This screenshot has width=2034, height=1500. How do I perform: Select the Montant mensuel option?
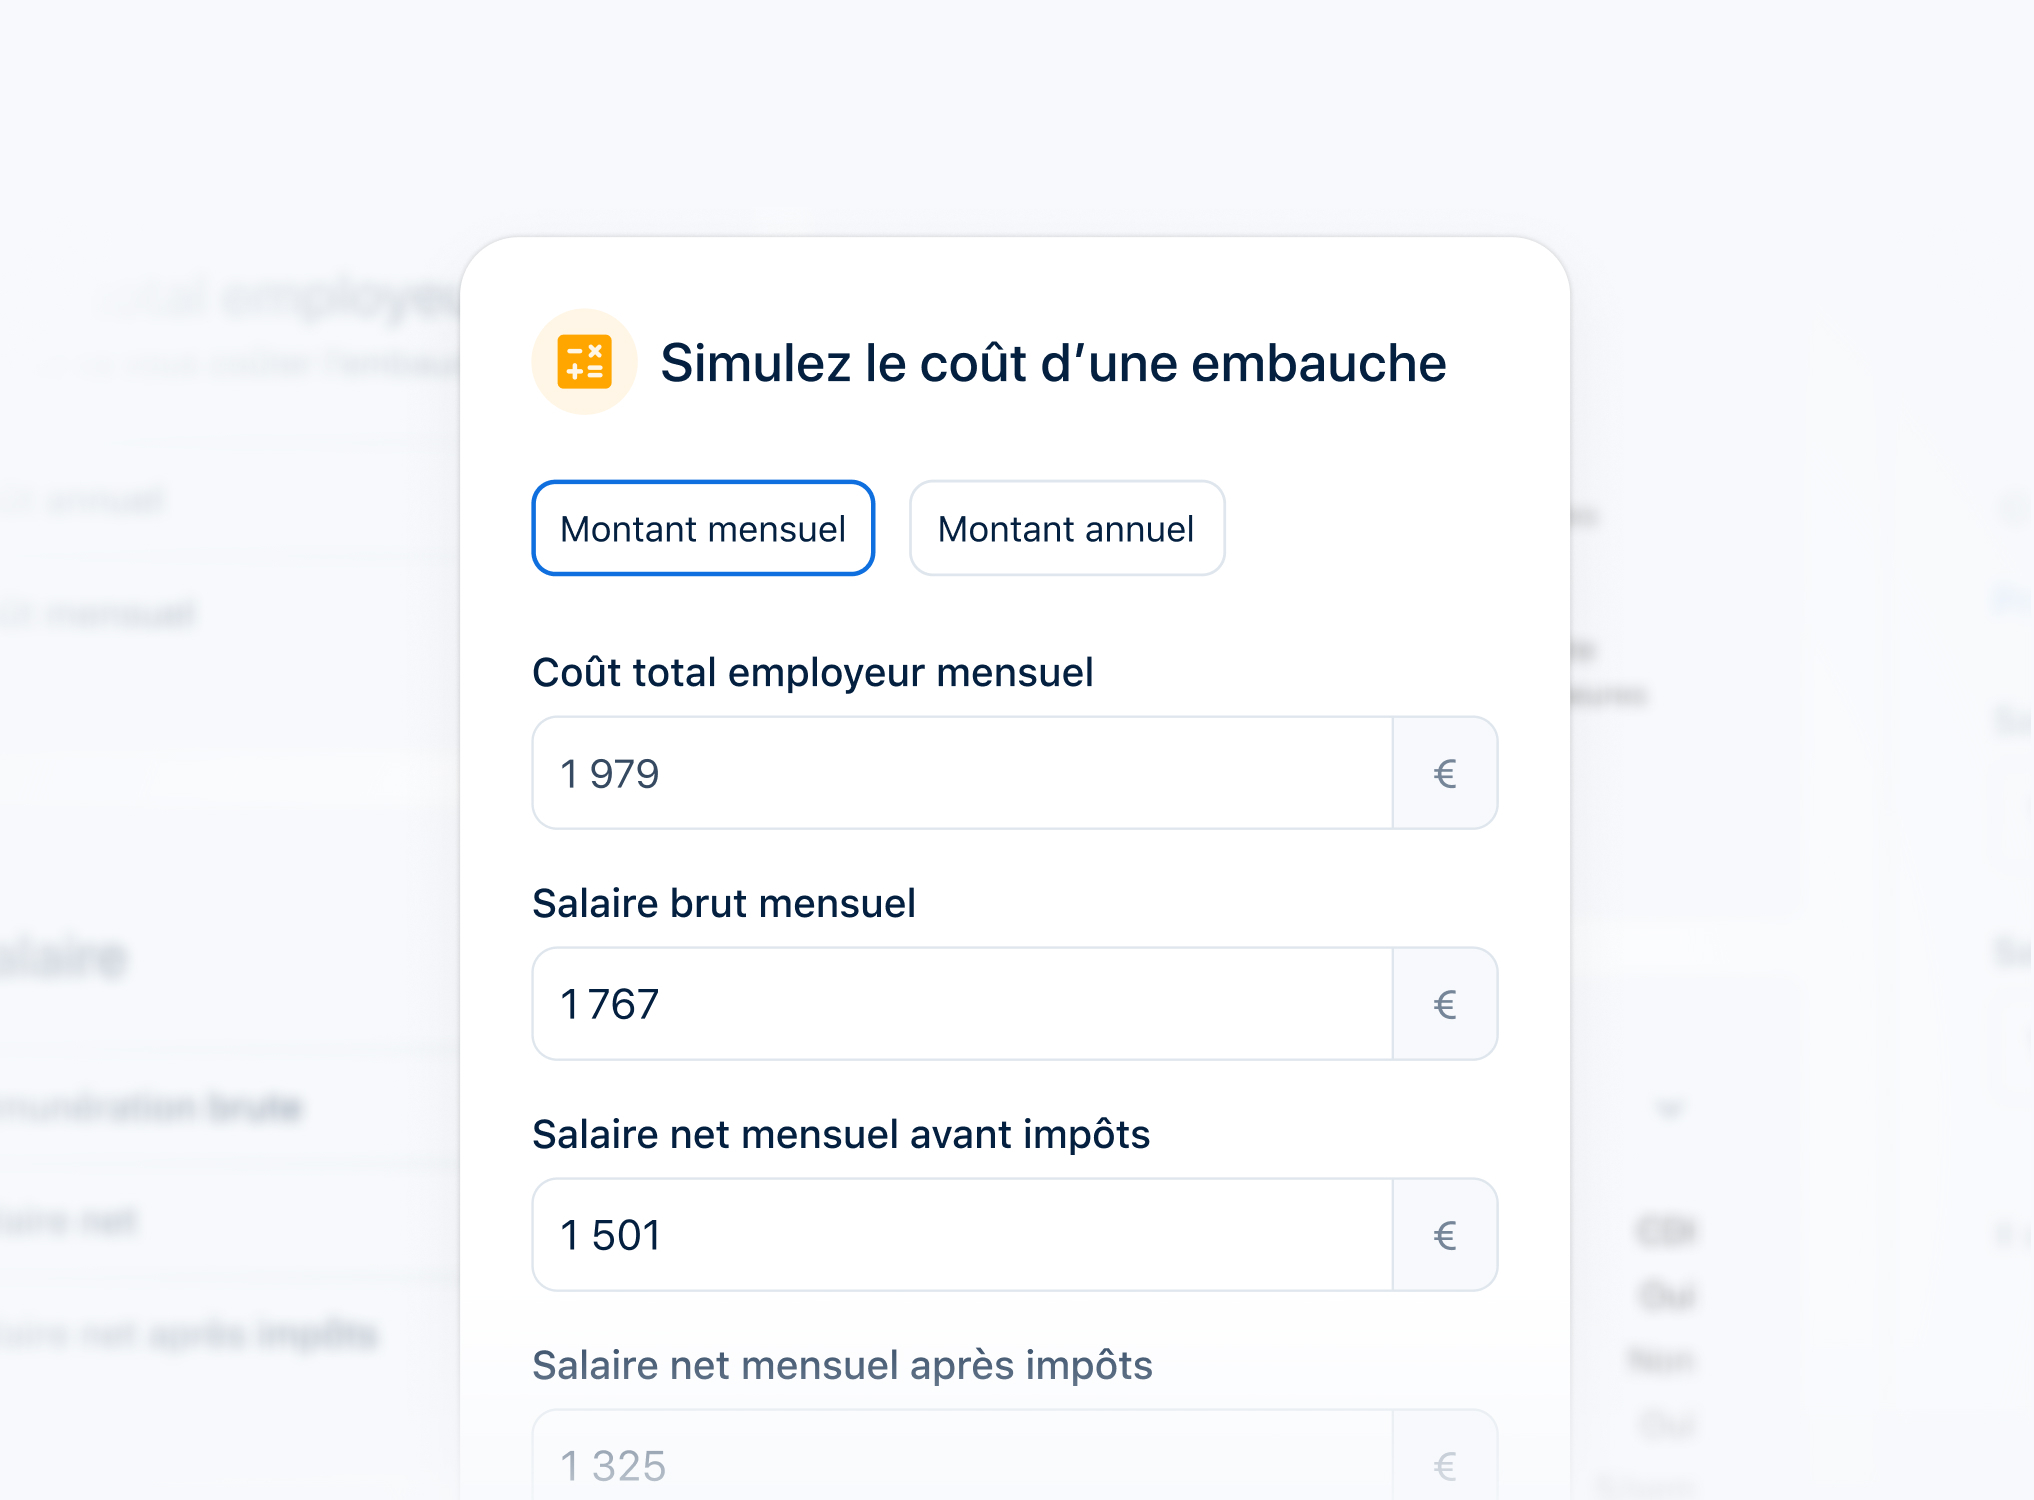click(703, 529)
